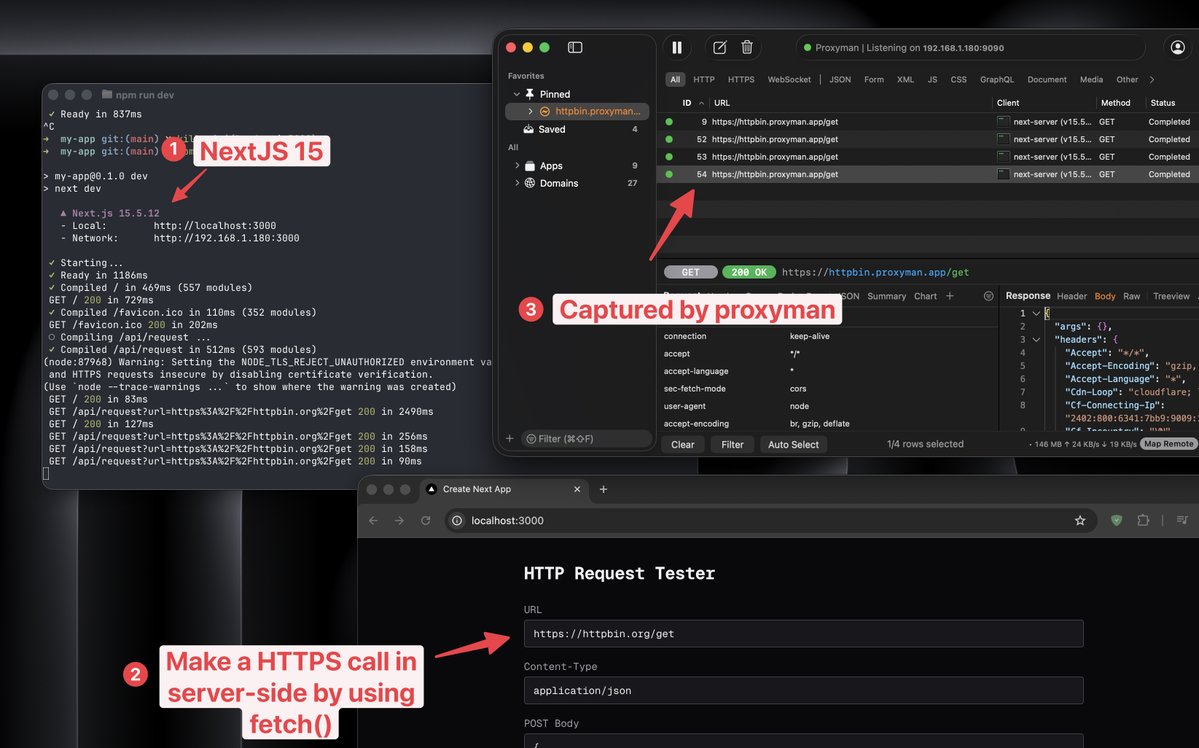The height and width of the screenshot is (748, 1199).
Task: Click the Clear button in Proxyman
Action: [683, 444]
